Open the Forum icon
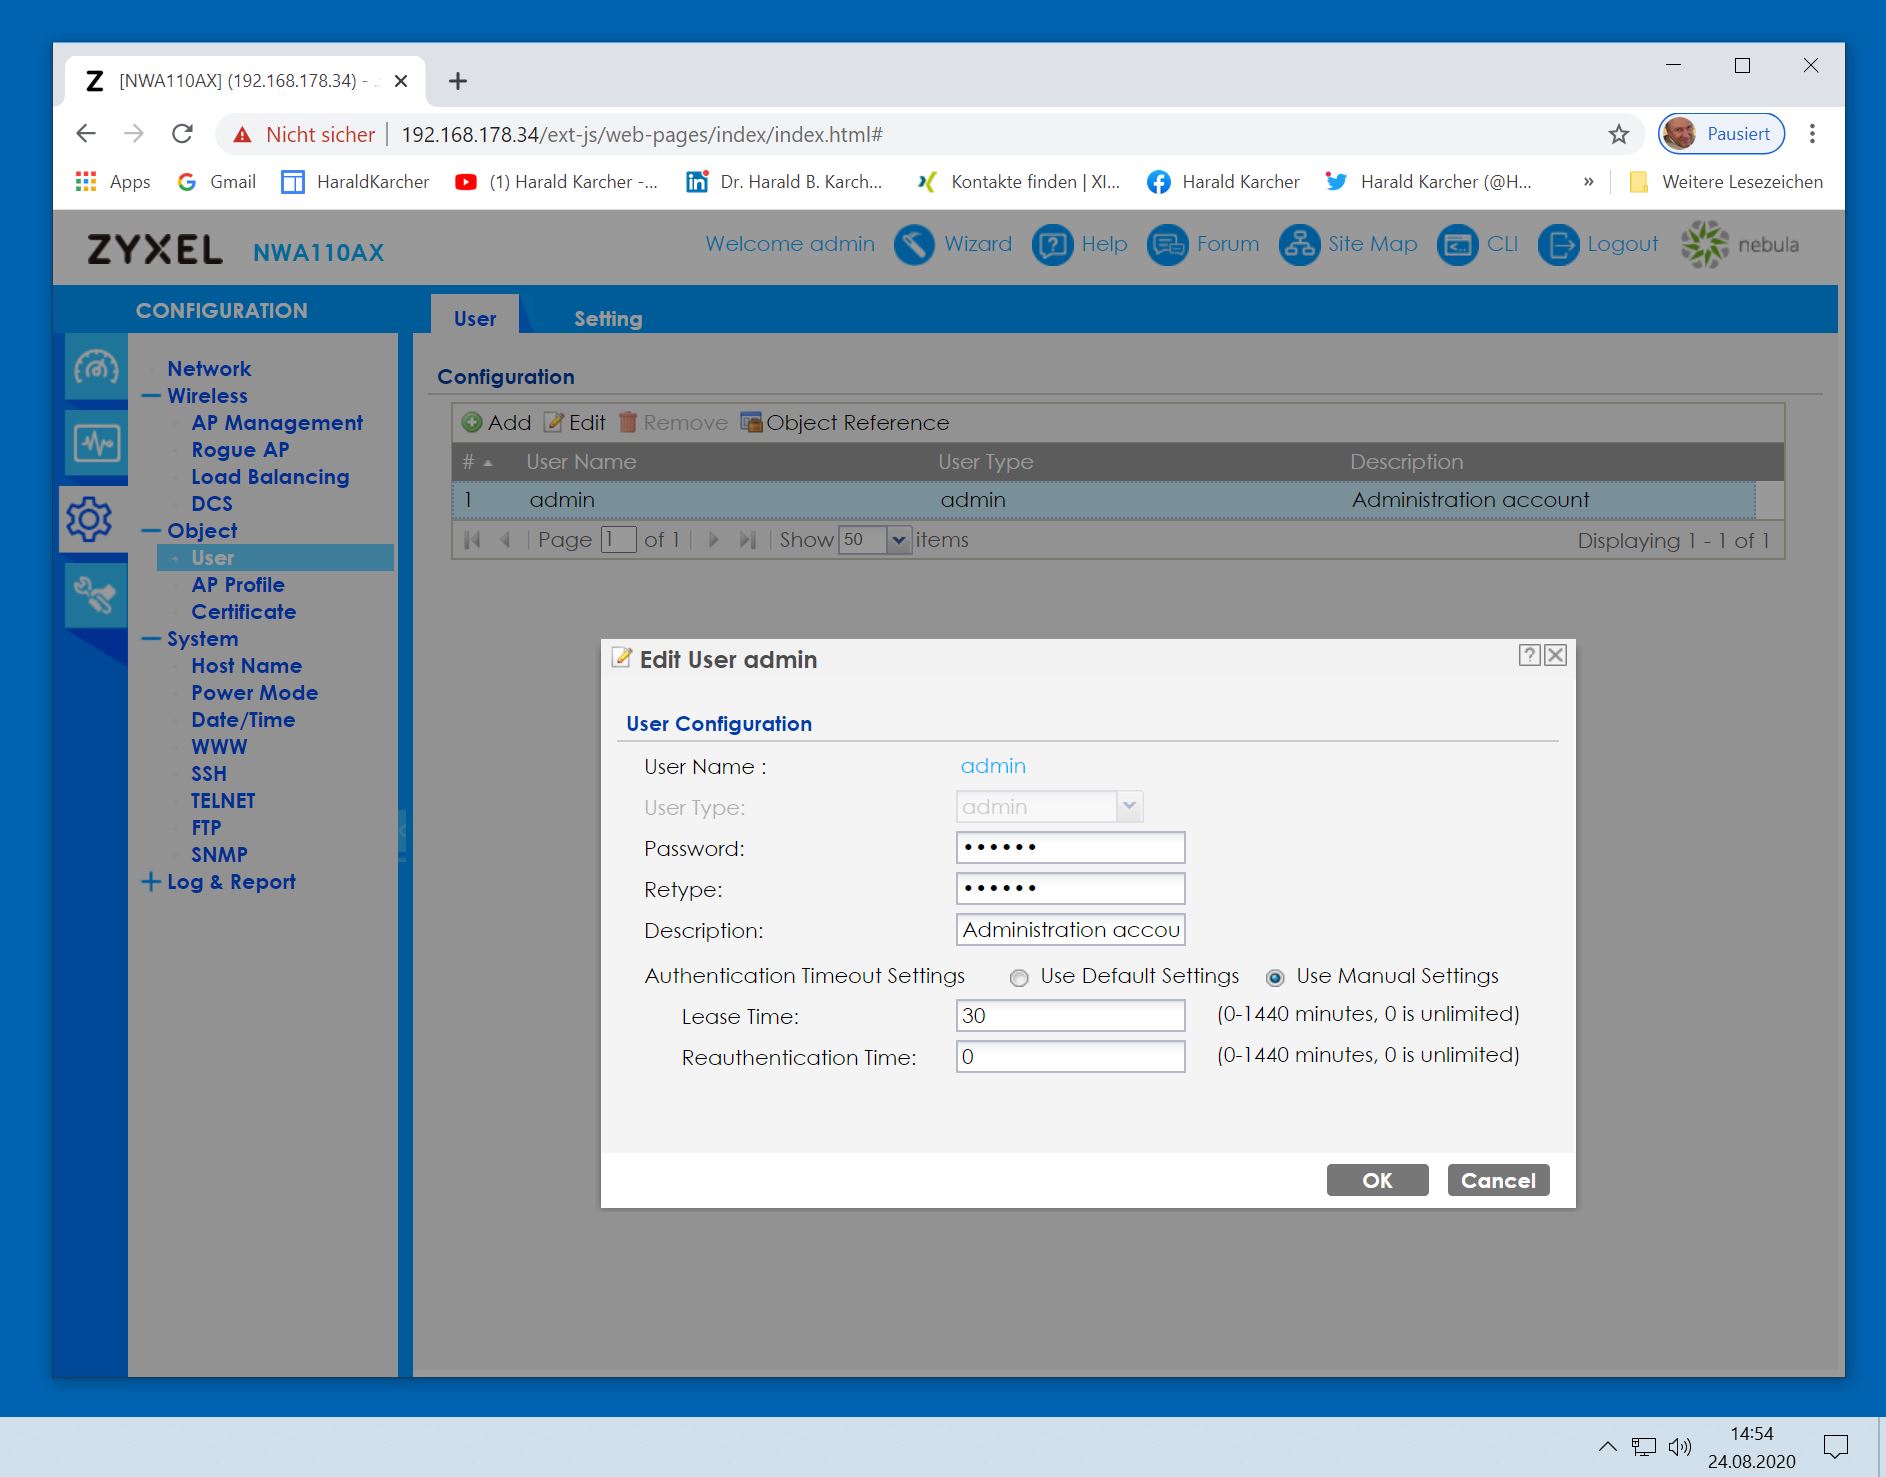This screenshot has height=1477, width=1886. pos(1166,245)
